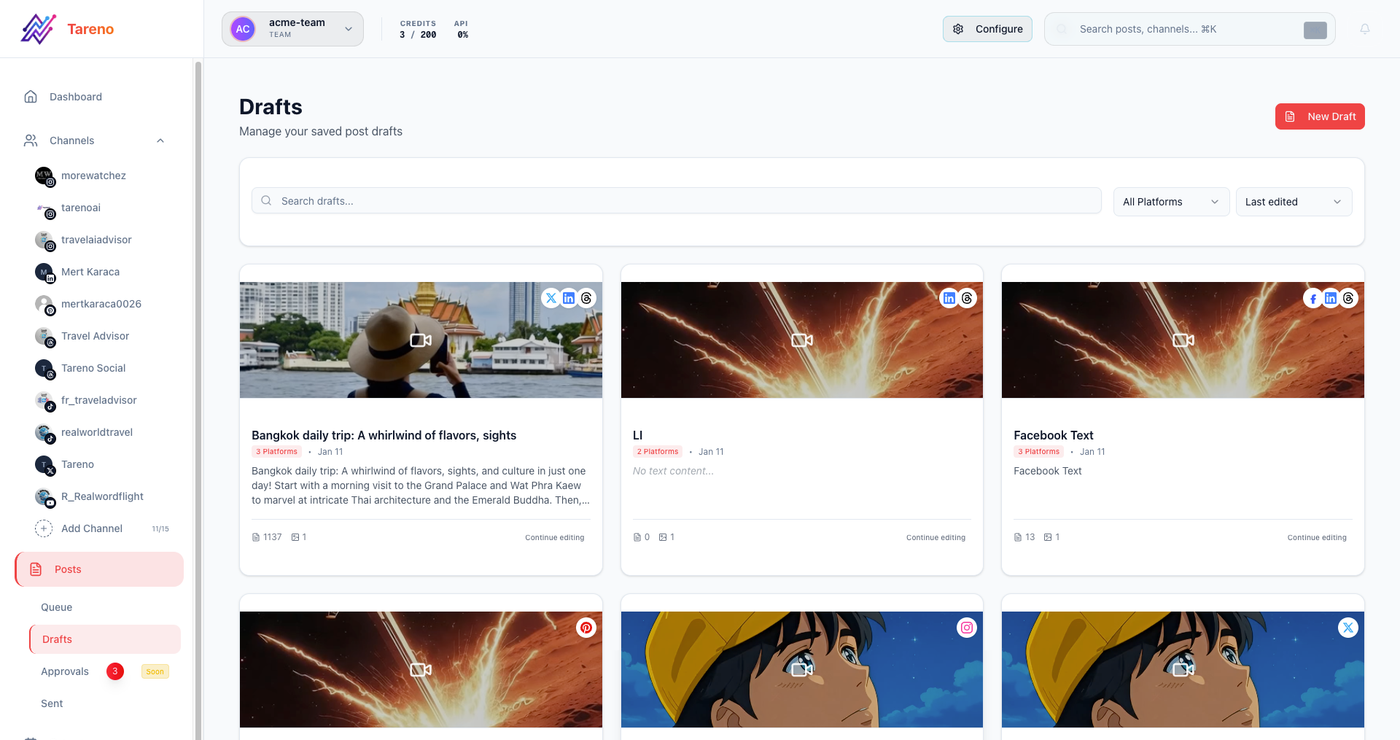This screenshot has height=740, width=1400.
Task: Click the mertkaraca0026 channel avatar
Action: pyautogui.click(x=44, y=304)
